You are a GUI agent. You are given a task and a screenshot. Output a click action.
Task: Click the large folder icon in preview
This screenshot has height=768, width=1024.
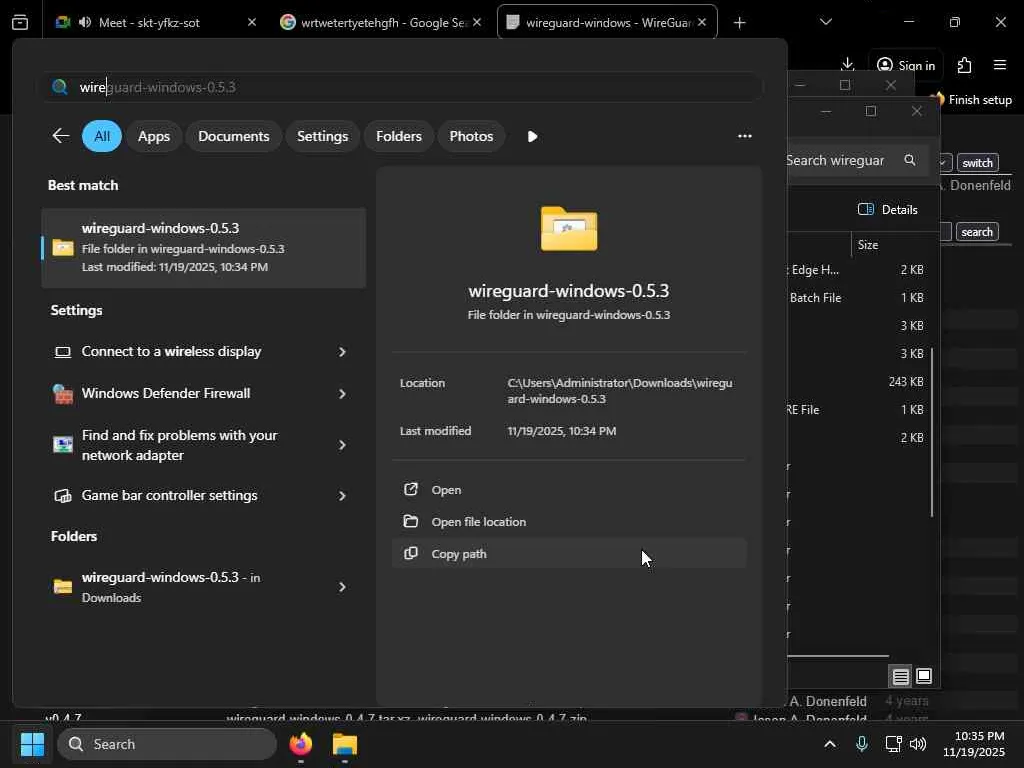click(569, 229)
